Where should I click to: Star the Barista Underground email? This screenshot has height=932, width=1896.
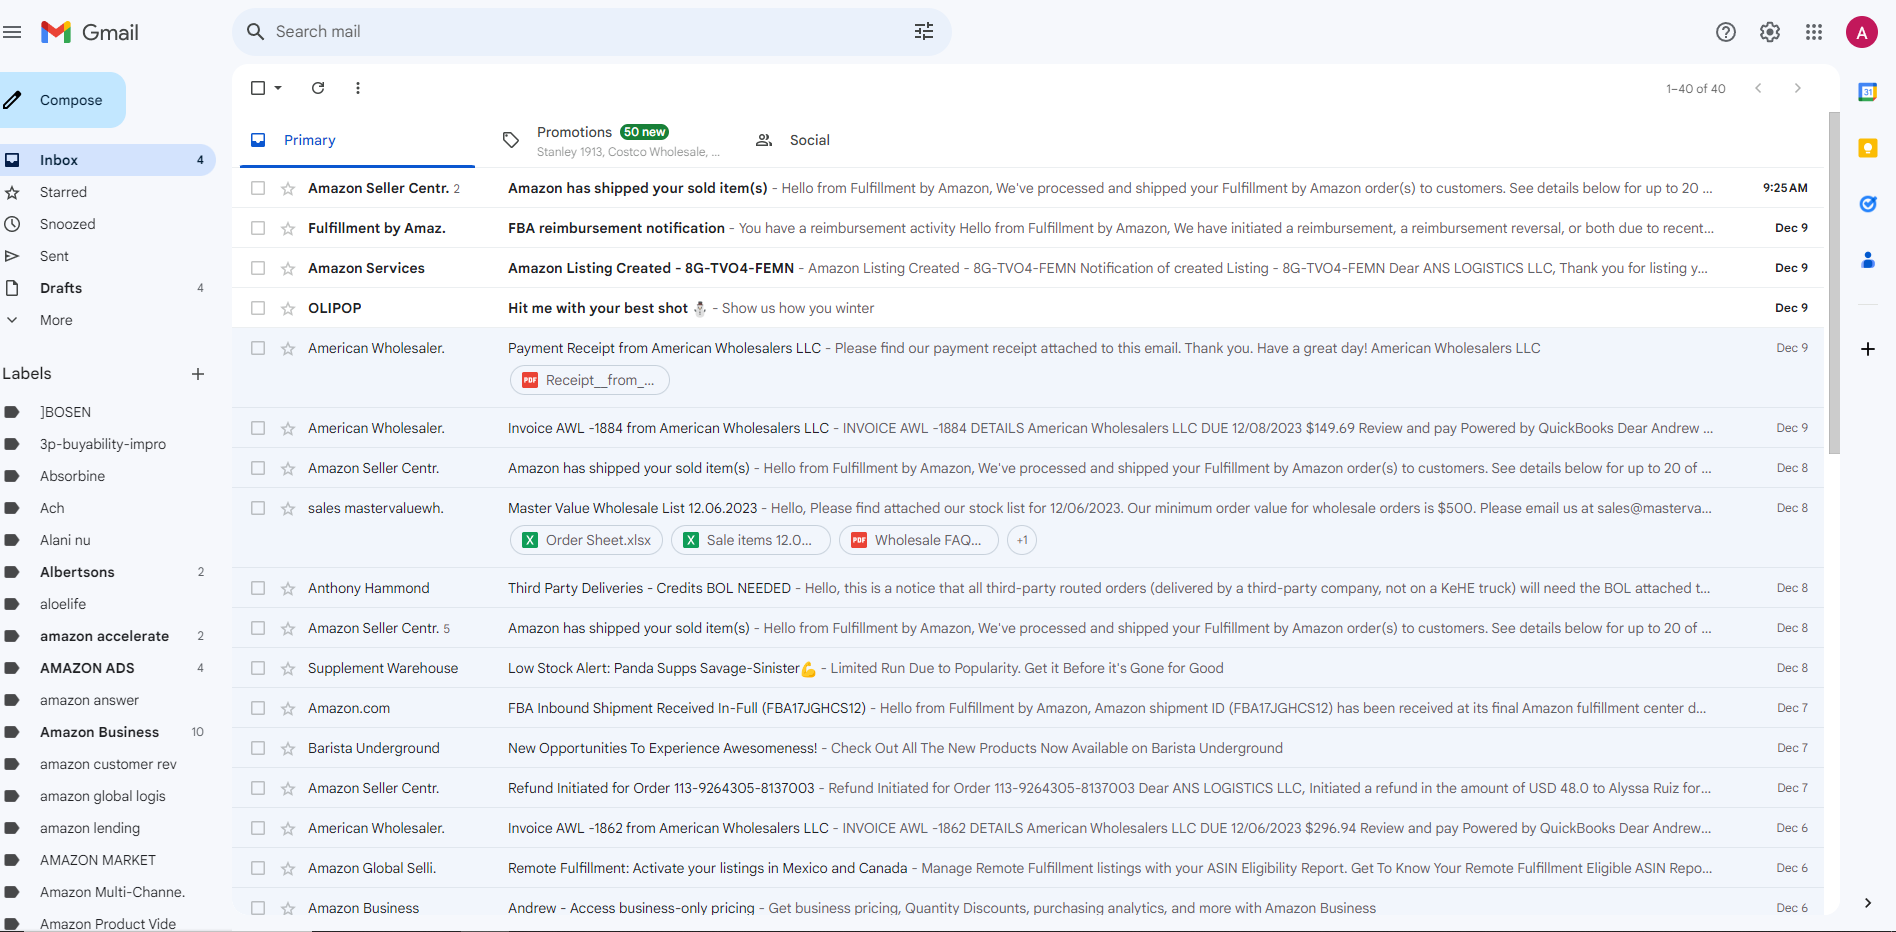288,748
